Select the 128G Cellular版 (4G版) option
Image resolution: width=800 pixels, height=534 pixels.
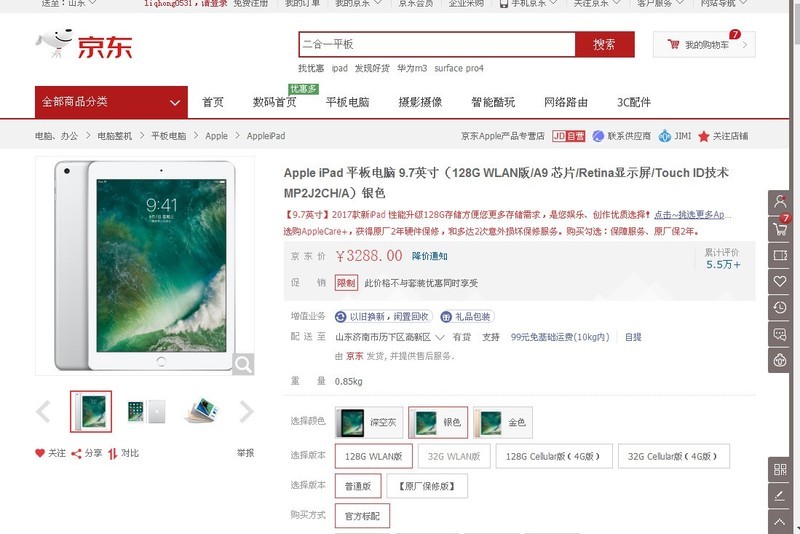point(554,456)
